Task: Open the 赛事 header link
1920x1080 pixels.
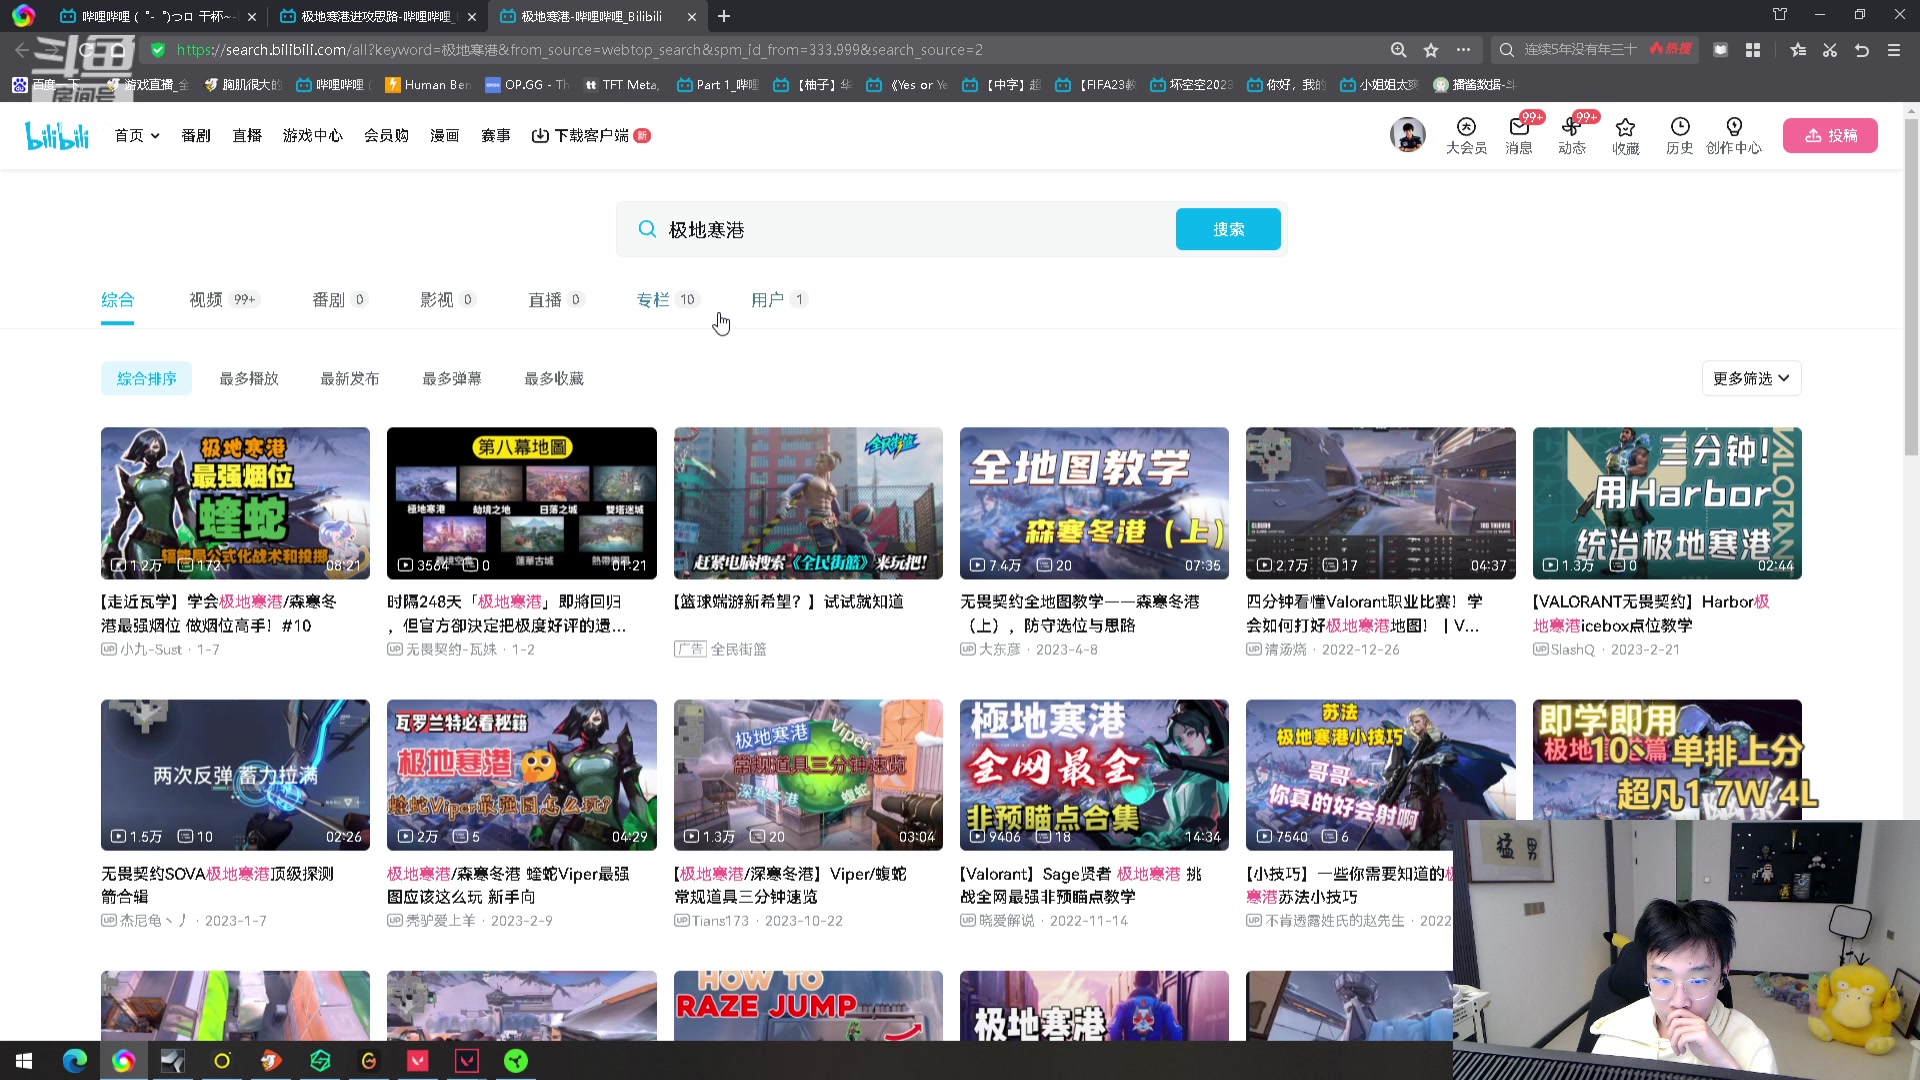Action: click(495, 135)
